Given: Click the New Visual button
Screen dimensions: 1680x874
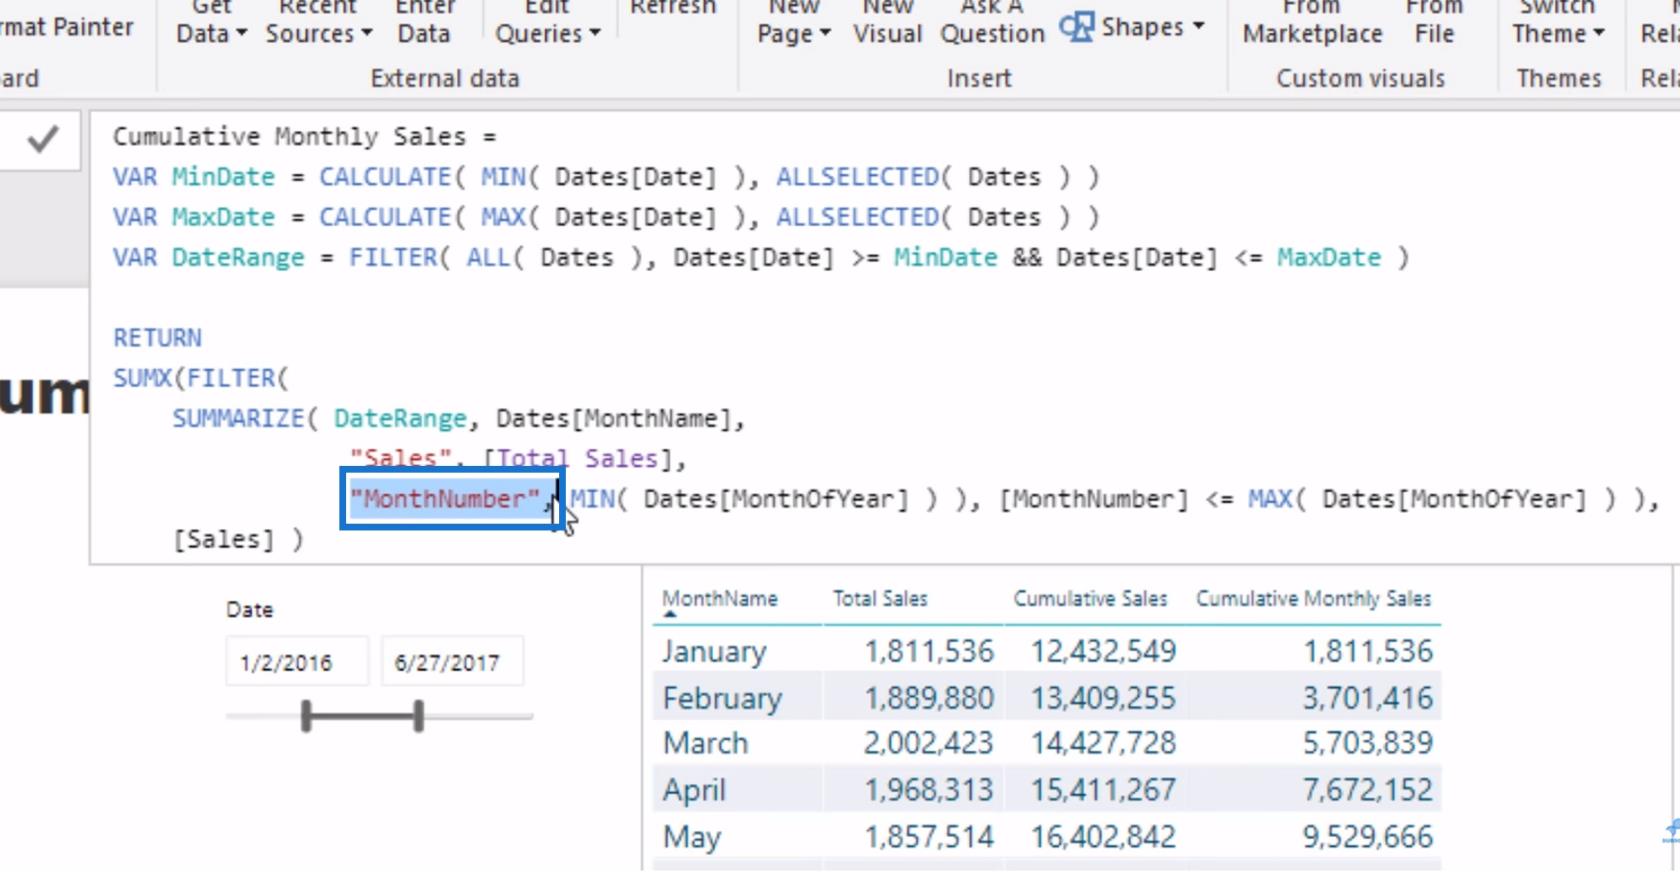Looking at the screenshot, I should [888, 22].
